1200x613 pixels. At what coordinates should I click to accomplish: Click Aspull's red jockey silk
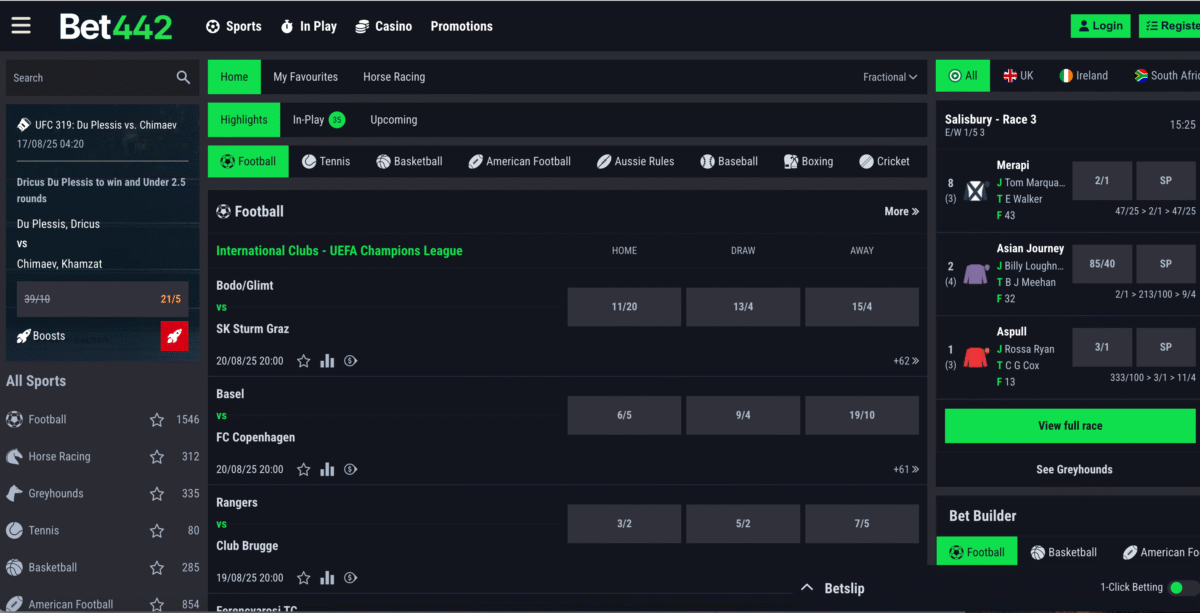coord(977,356)
